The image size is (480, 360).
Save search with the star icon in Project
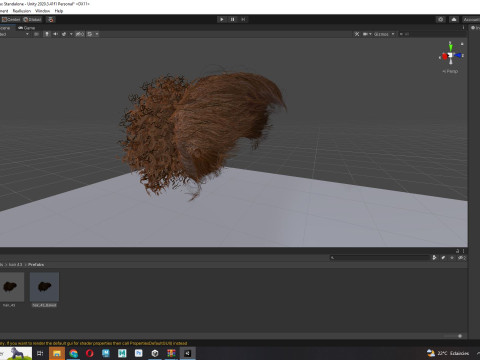click(x=452, y=257)
